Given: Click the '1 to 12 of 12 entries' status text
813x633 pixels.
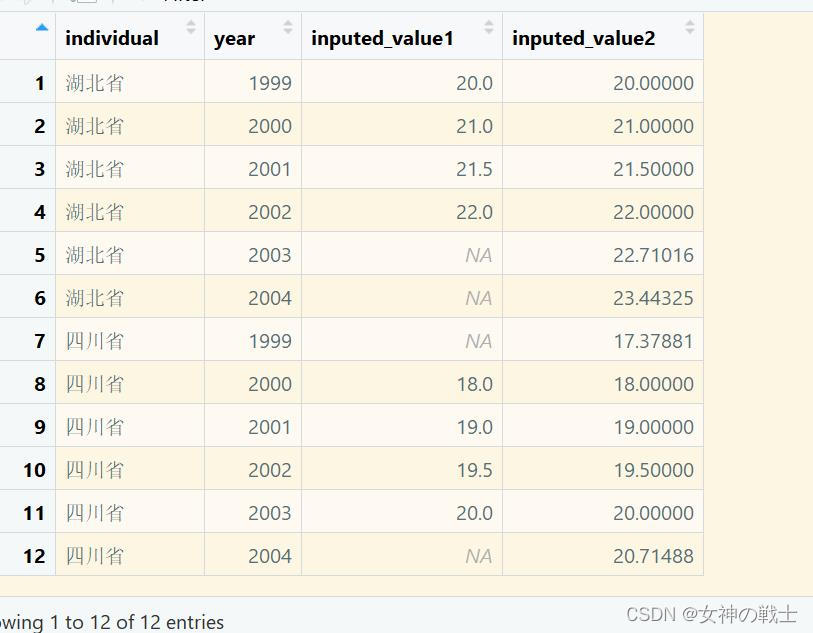Looking at the screenshot, I should (x=137, y=622).
